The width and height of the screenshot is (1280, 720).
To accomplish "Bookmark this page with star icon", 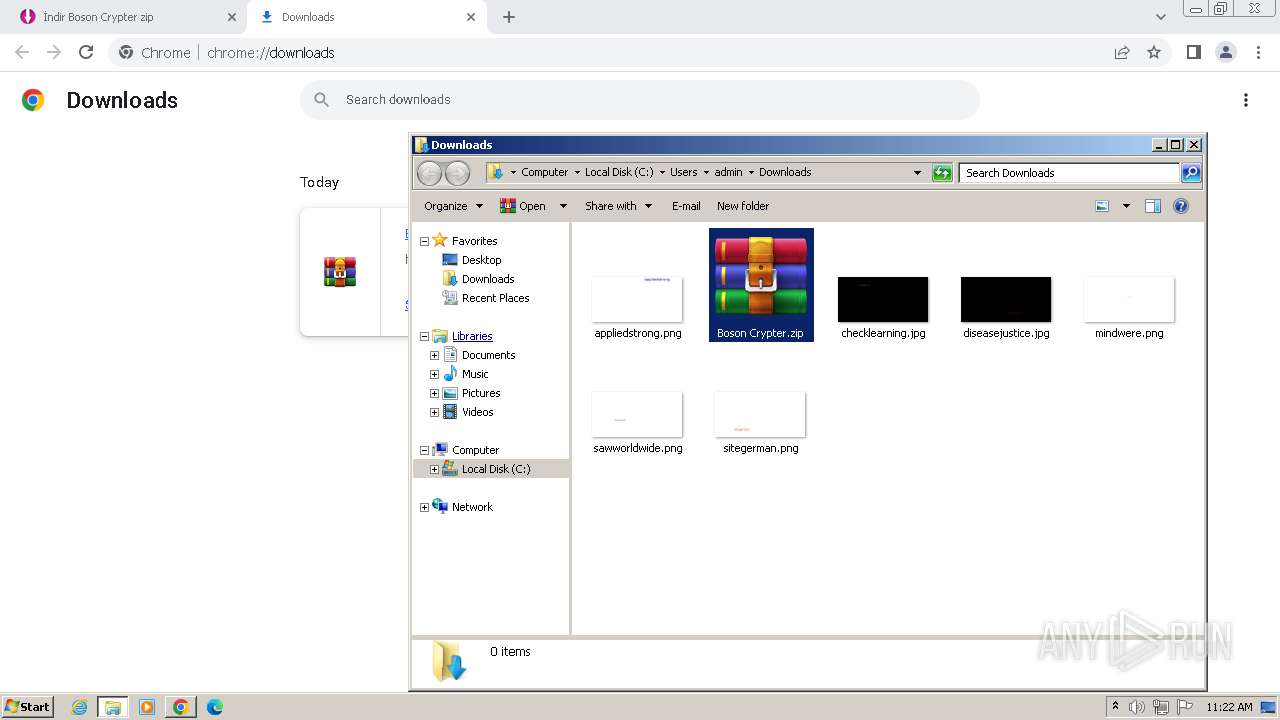I will click(1154, 52).
